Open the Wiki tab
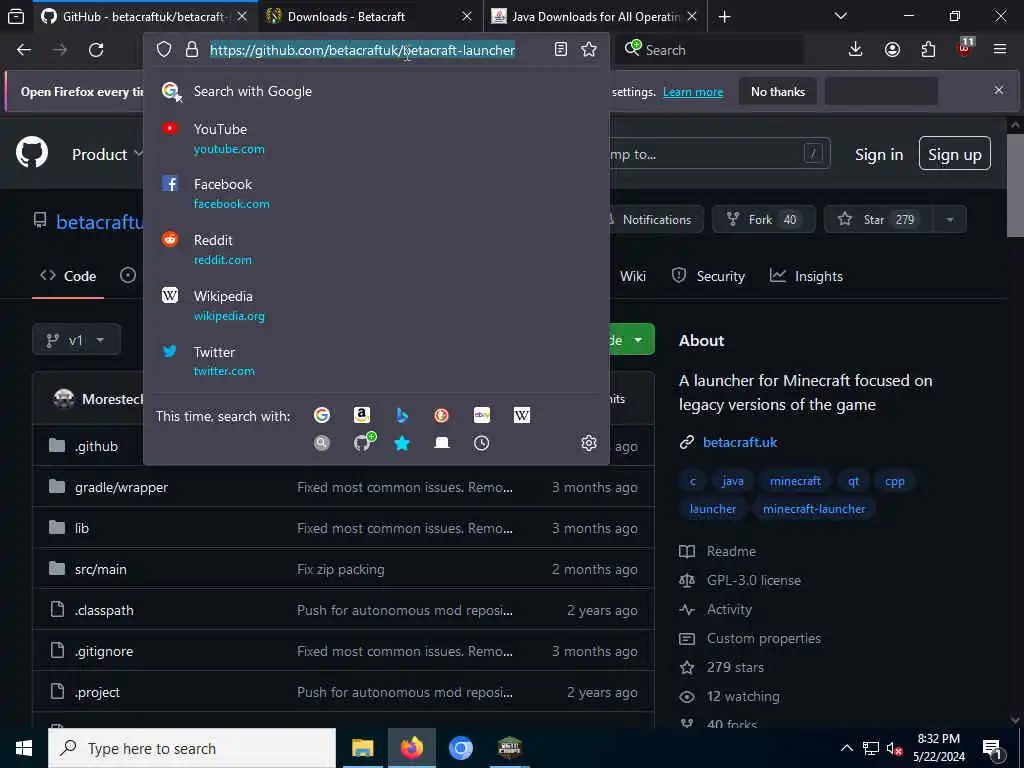 633,276
